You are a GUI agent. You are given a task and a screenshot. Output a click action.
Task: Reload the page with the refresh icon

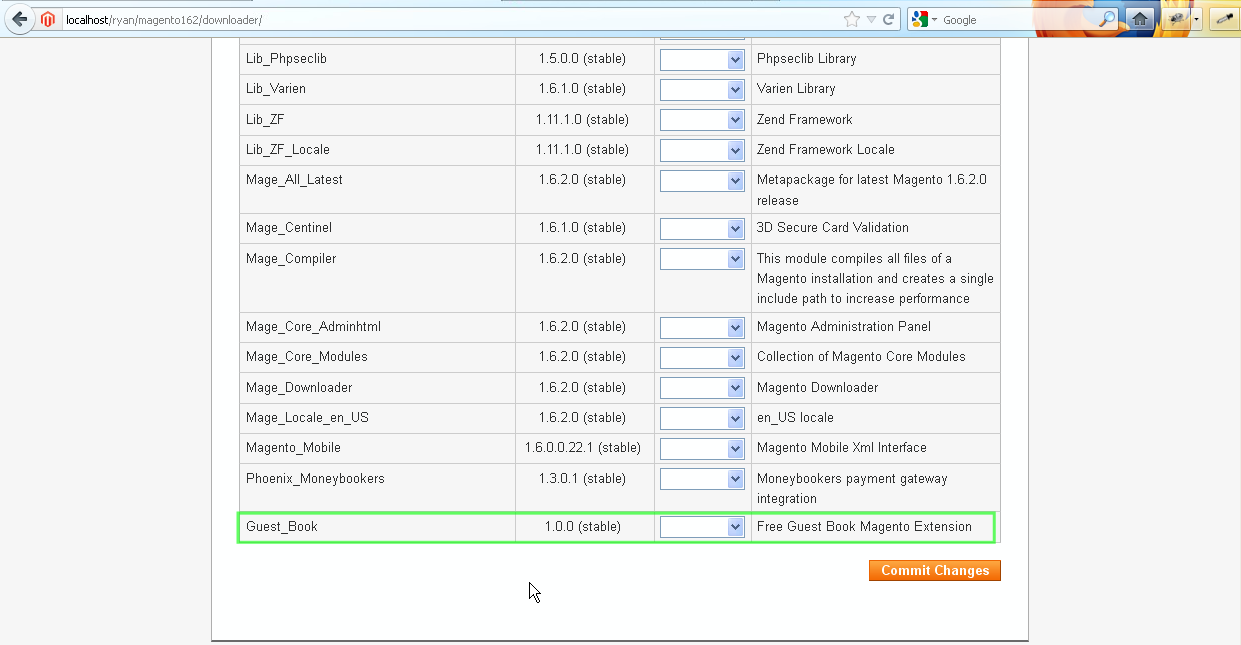tap(888, 19)
